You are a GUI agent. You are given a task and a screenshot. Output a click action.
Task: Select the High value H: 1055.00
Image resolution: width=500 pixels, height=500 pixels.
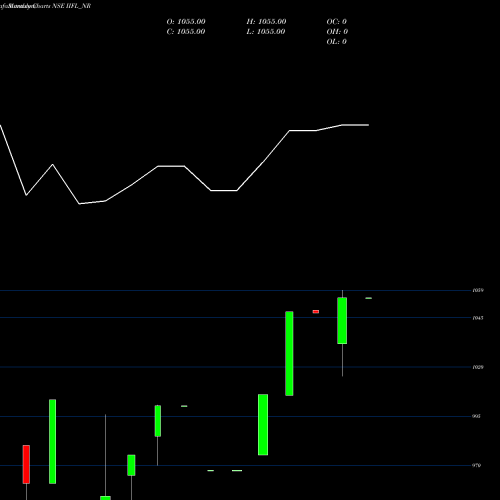(266, 22)
